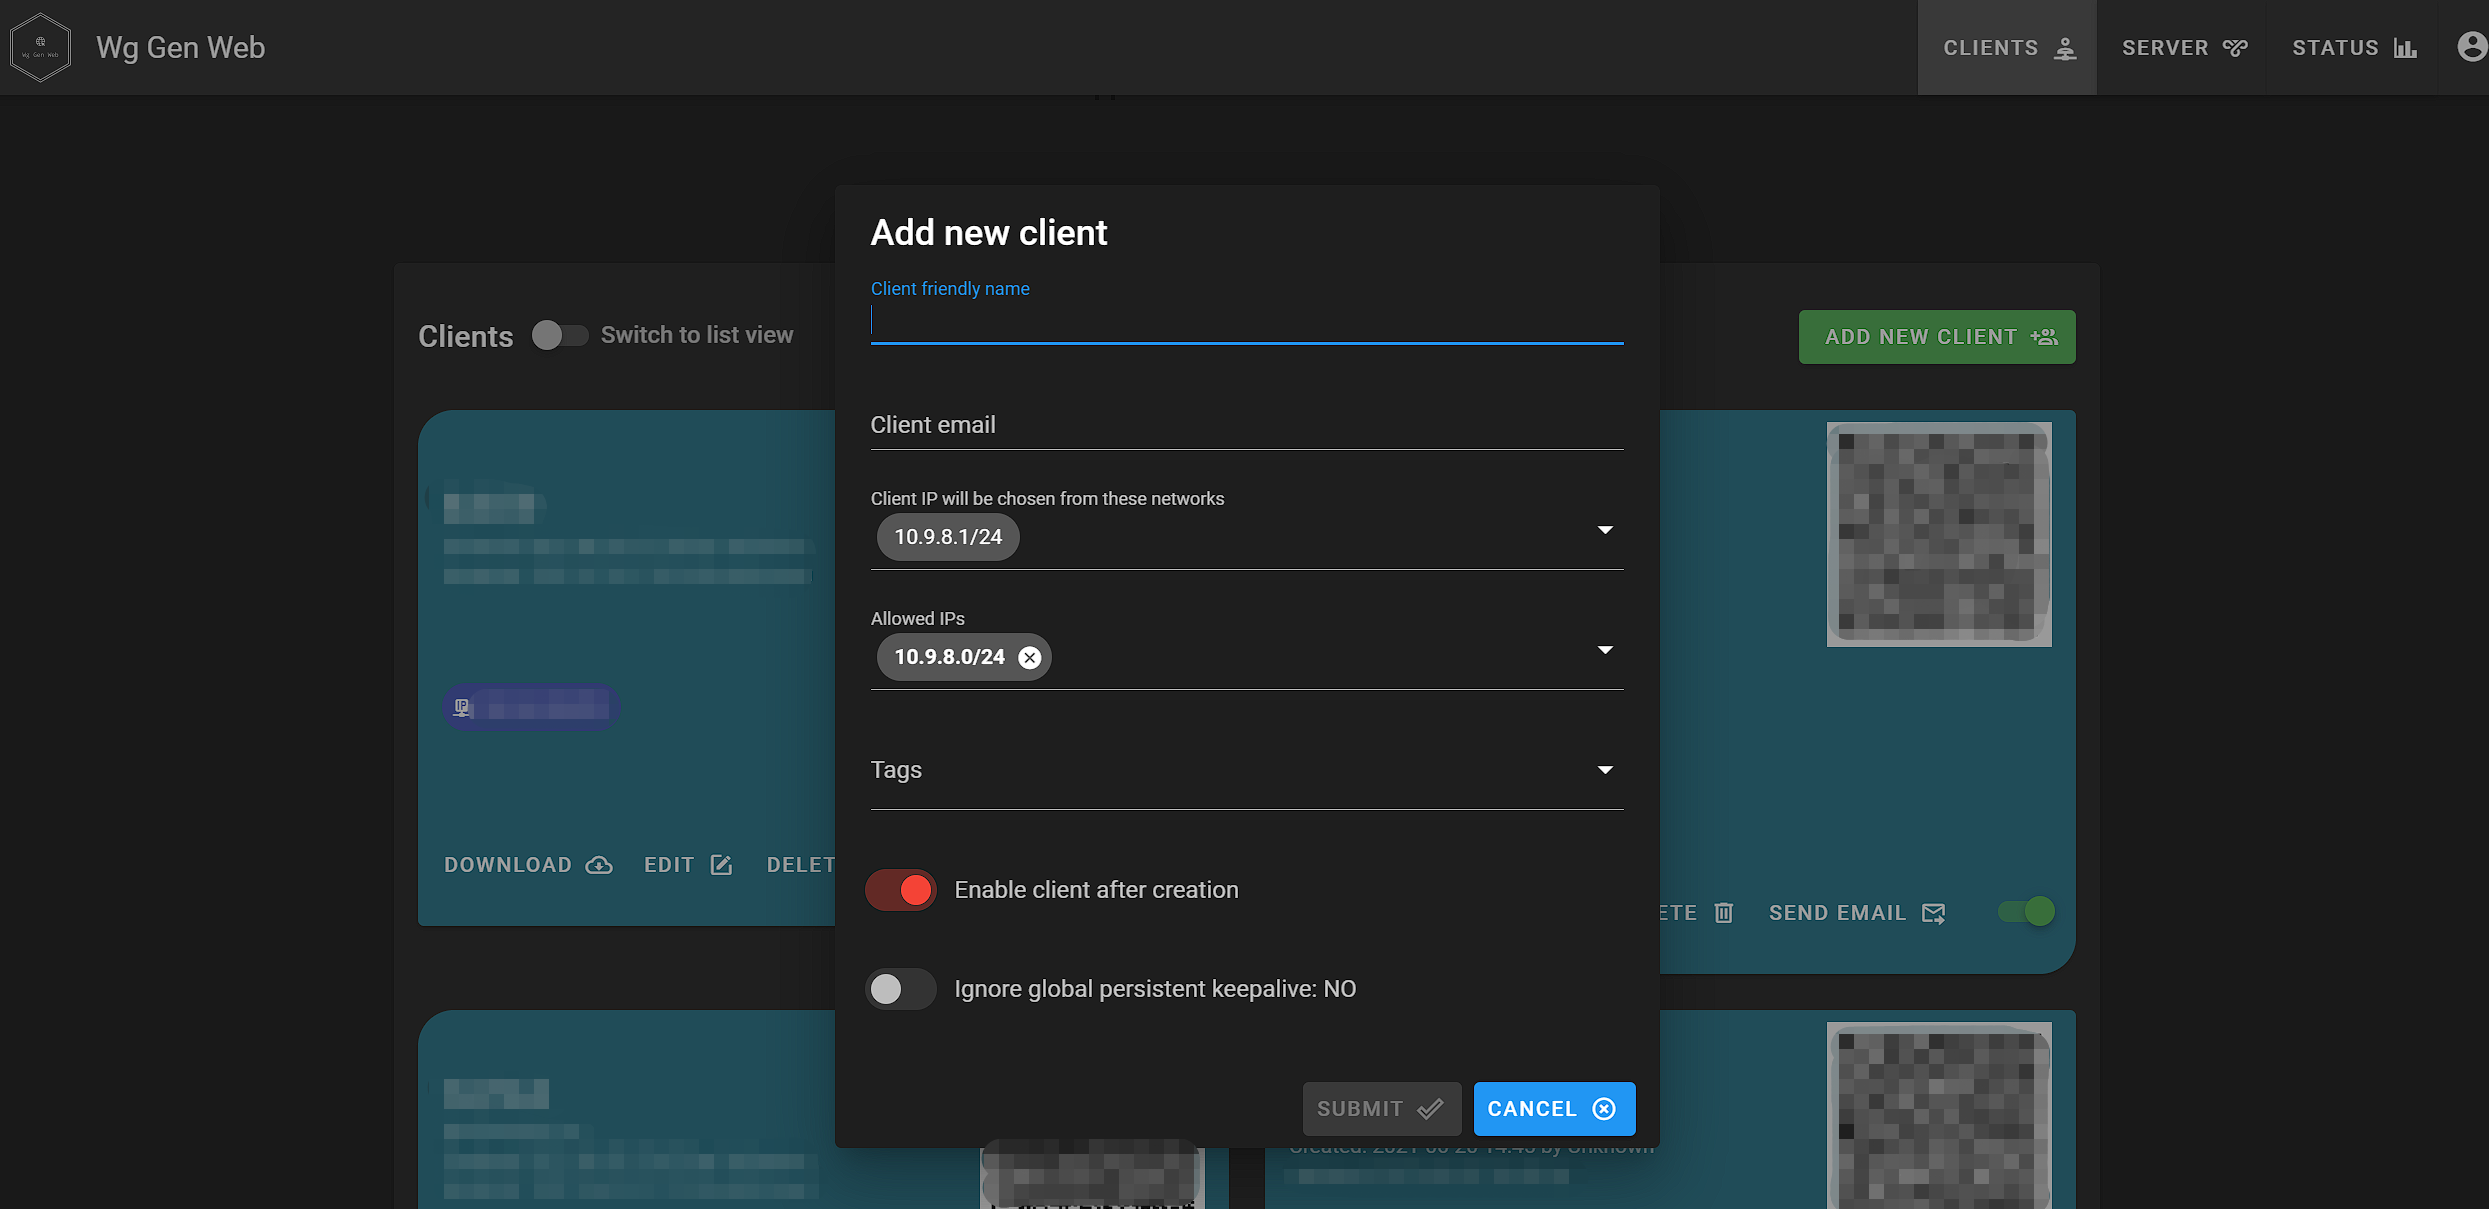
Task: Open the user account icon
Action: [x=2471, y=47]
